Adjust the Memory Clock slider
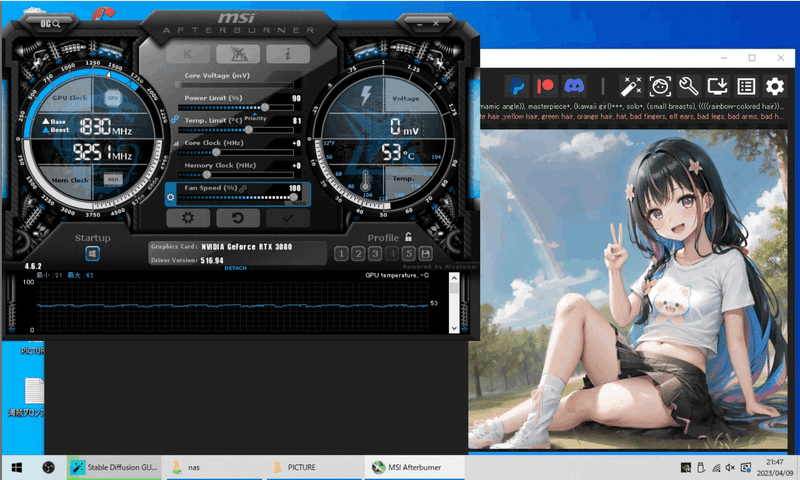 coord(236,174)
